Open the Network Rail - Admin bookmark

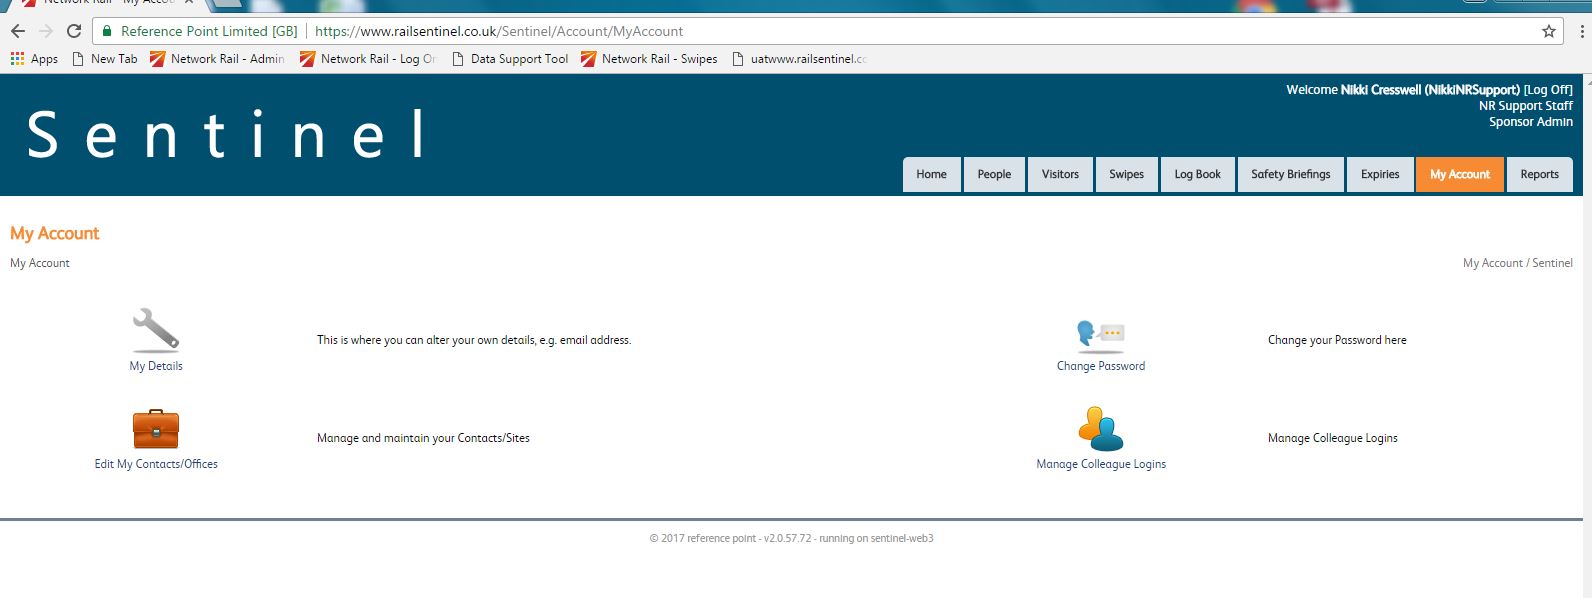click(x=217, y=59)
